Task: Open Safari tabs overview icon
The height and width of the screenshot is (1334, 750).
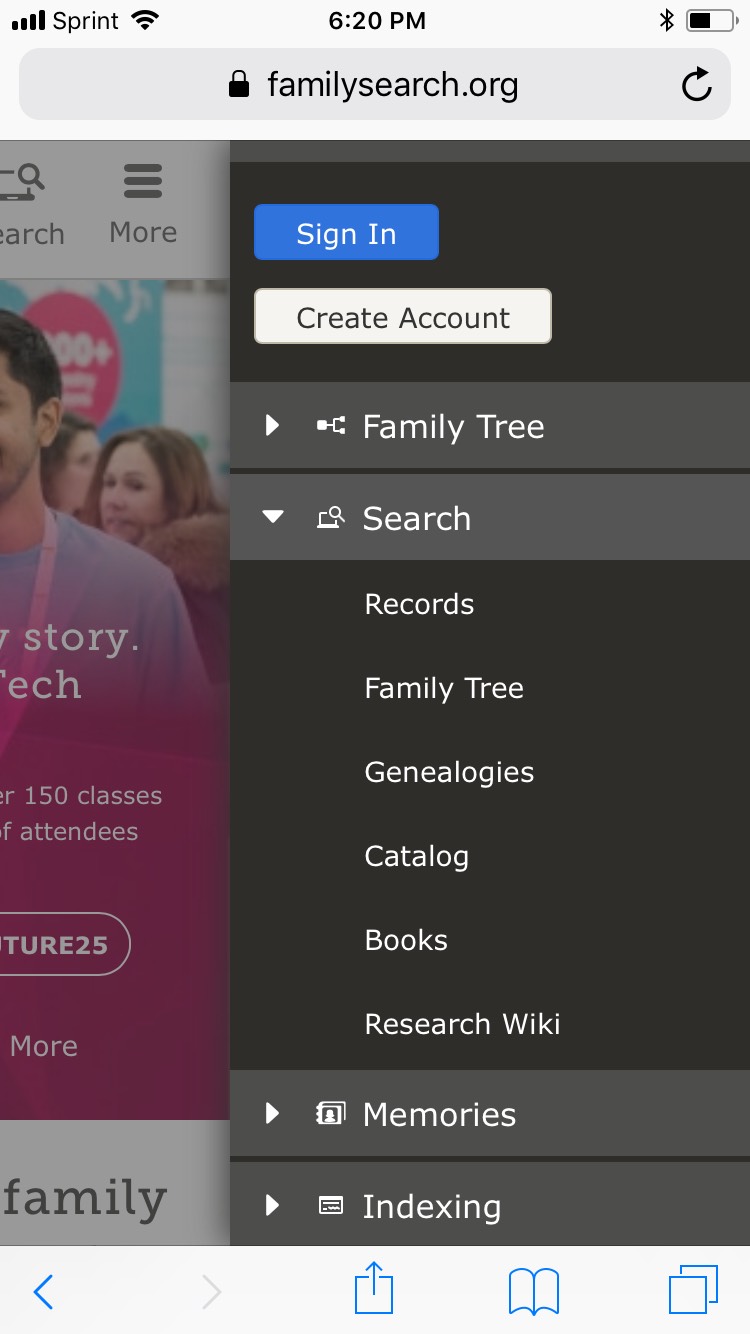Action: coord(693,1290)
